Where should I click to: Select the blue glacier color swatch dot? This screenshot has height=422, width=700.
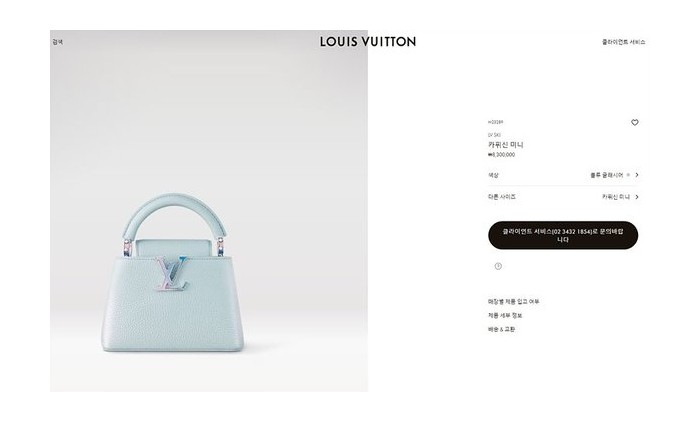pyautogui.click(x=628, y=175)
